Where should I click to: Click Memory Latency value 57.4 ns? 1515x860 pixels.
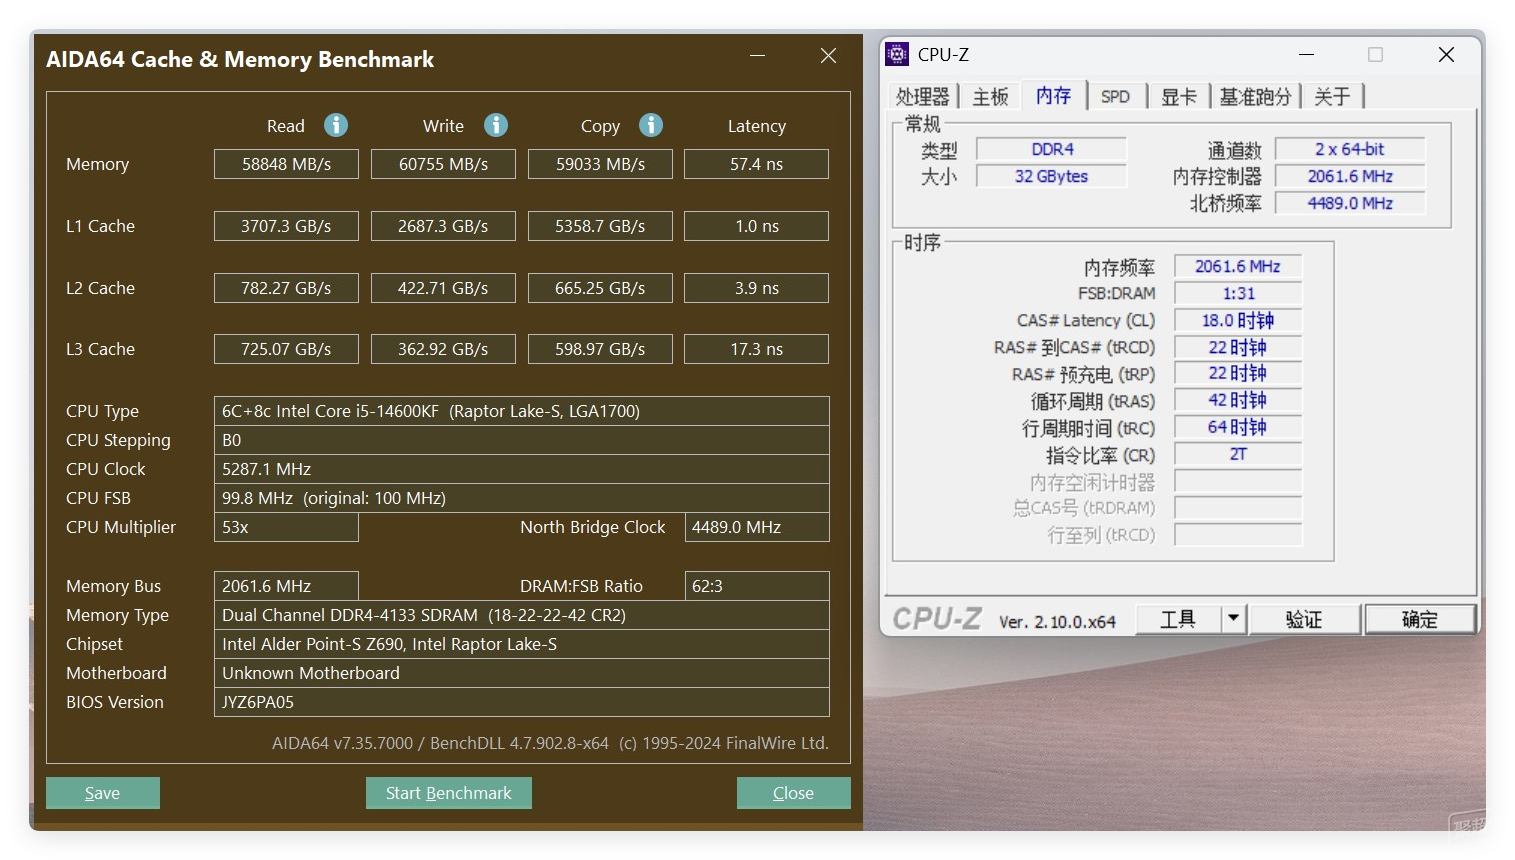(x=756, y=164)
